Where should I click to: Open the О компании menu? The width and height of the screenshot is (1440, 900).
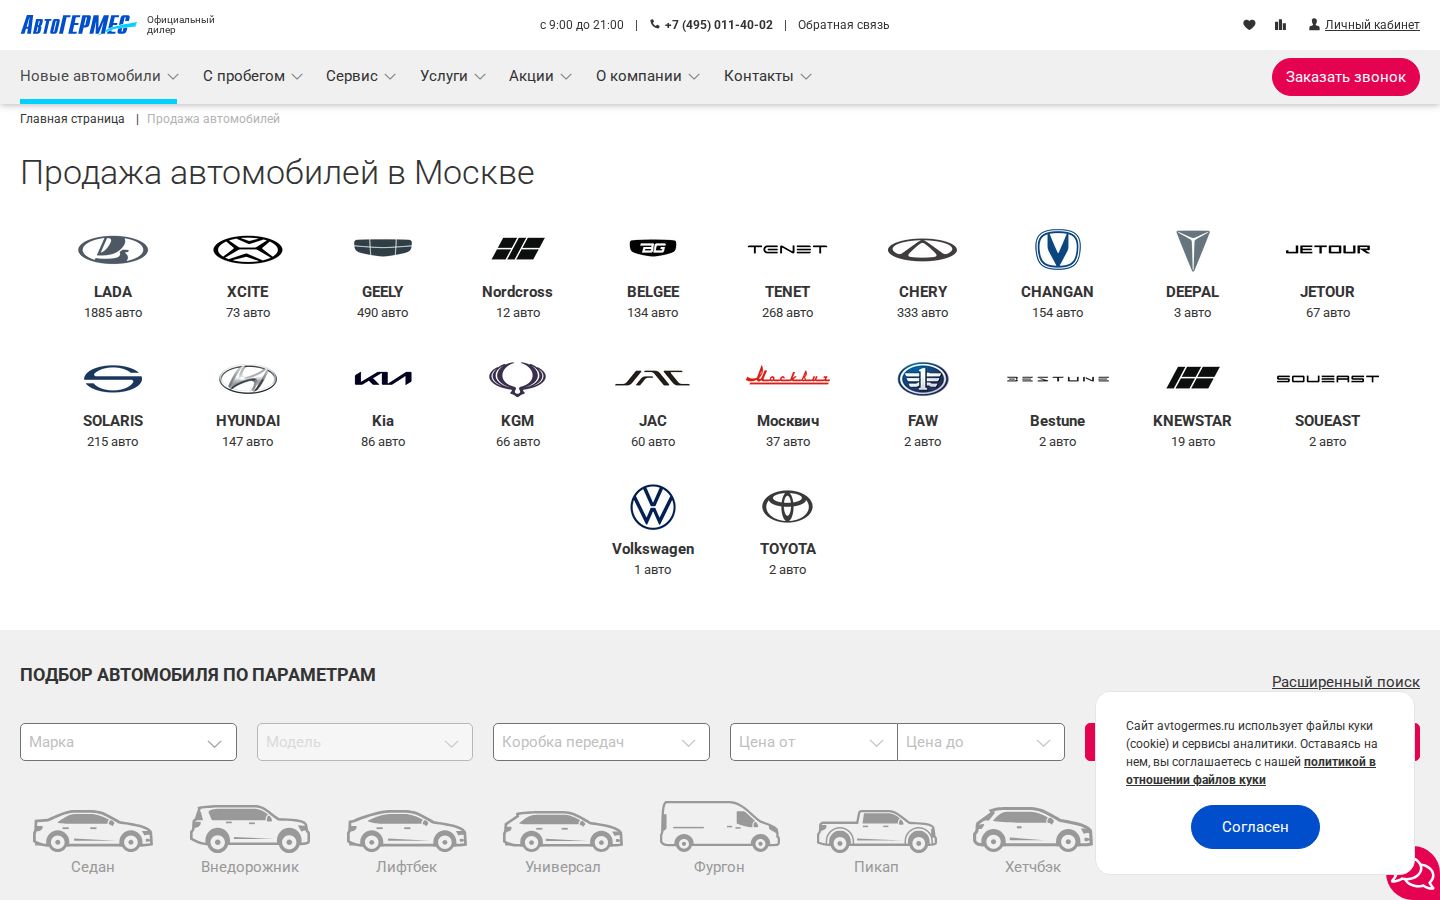tap(640, 76)
